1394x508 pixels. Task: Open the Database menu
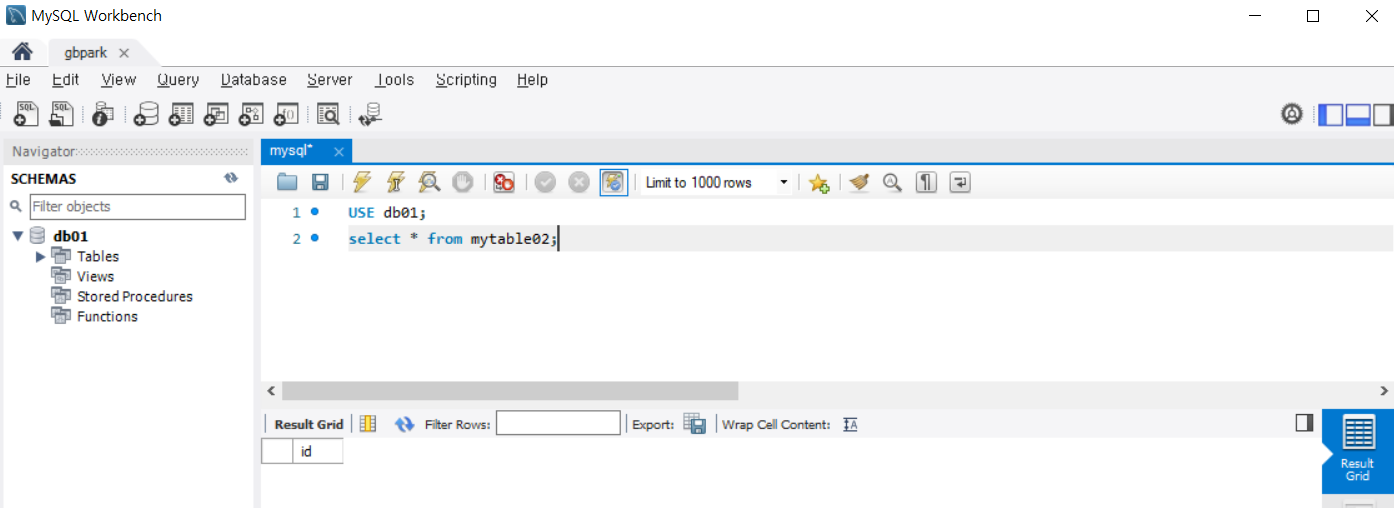coord(254,79)
